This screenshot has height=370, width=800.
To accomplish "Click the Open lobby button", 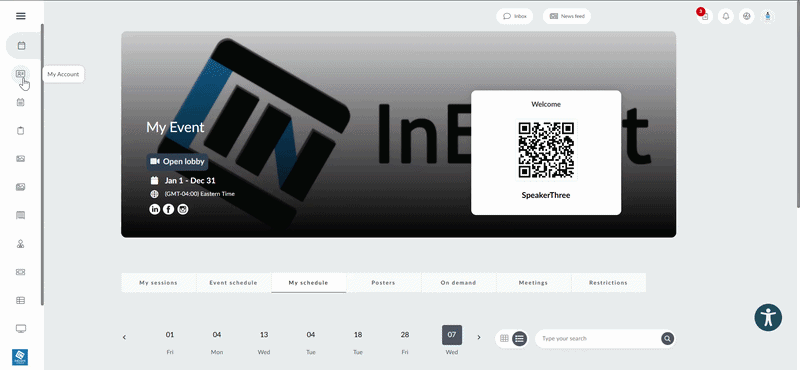I will [177, 162].
